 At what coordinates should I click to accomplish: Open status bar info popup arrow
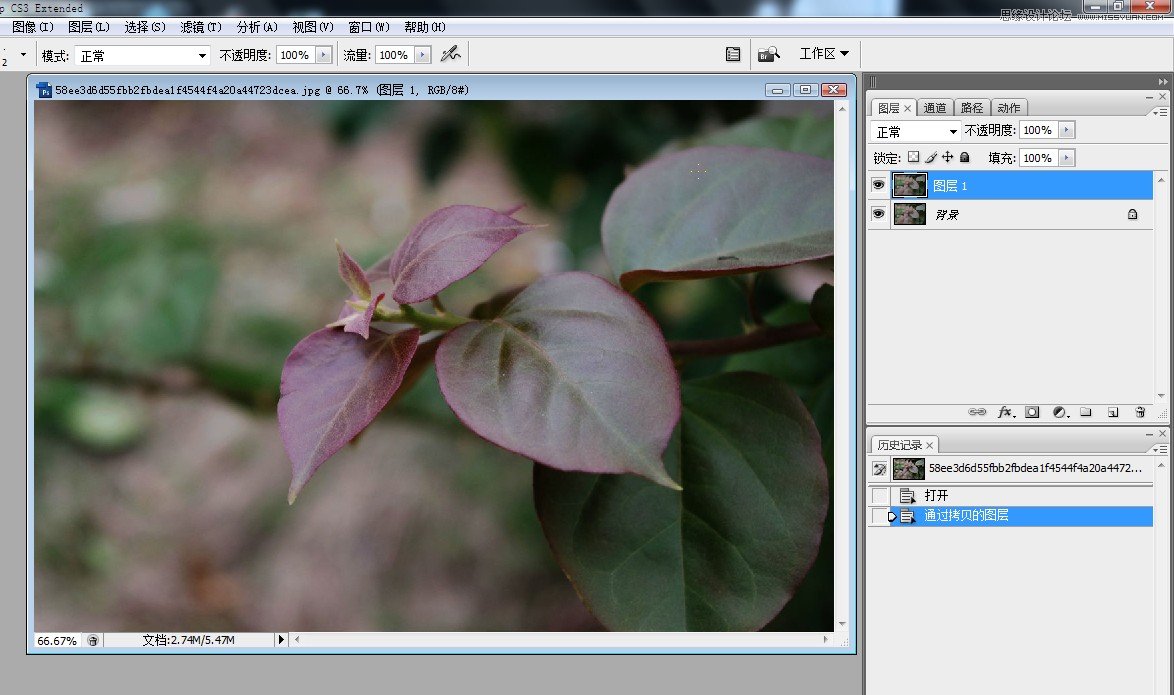(282, 640)
